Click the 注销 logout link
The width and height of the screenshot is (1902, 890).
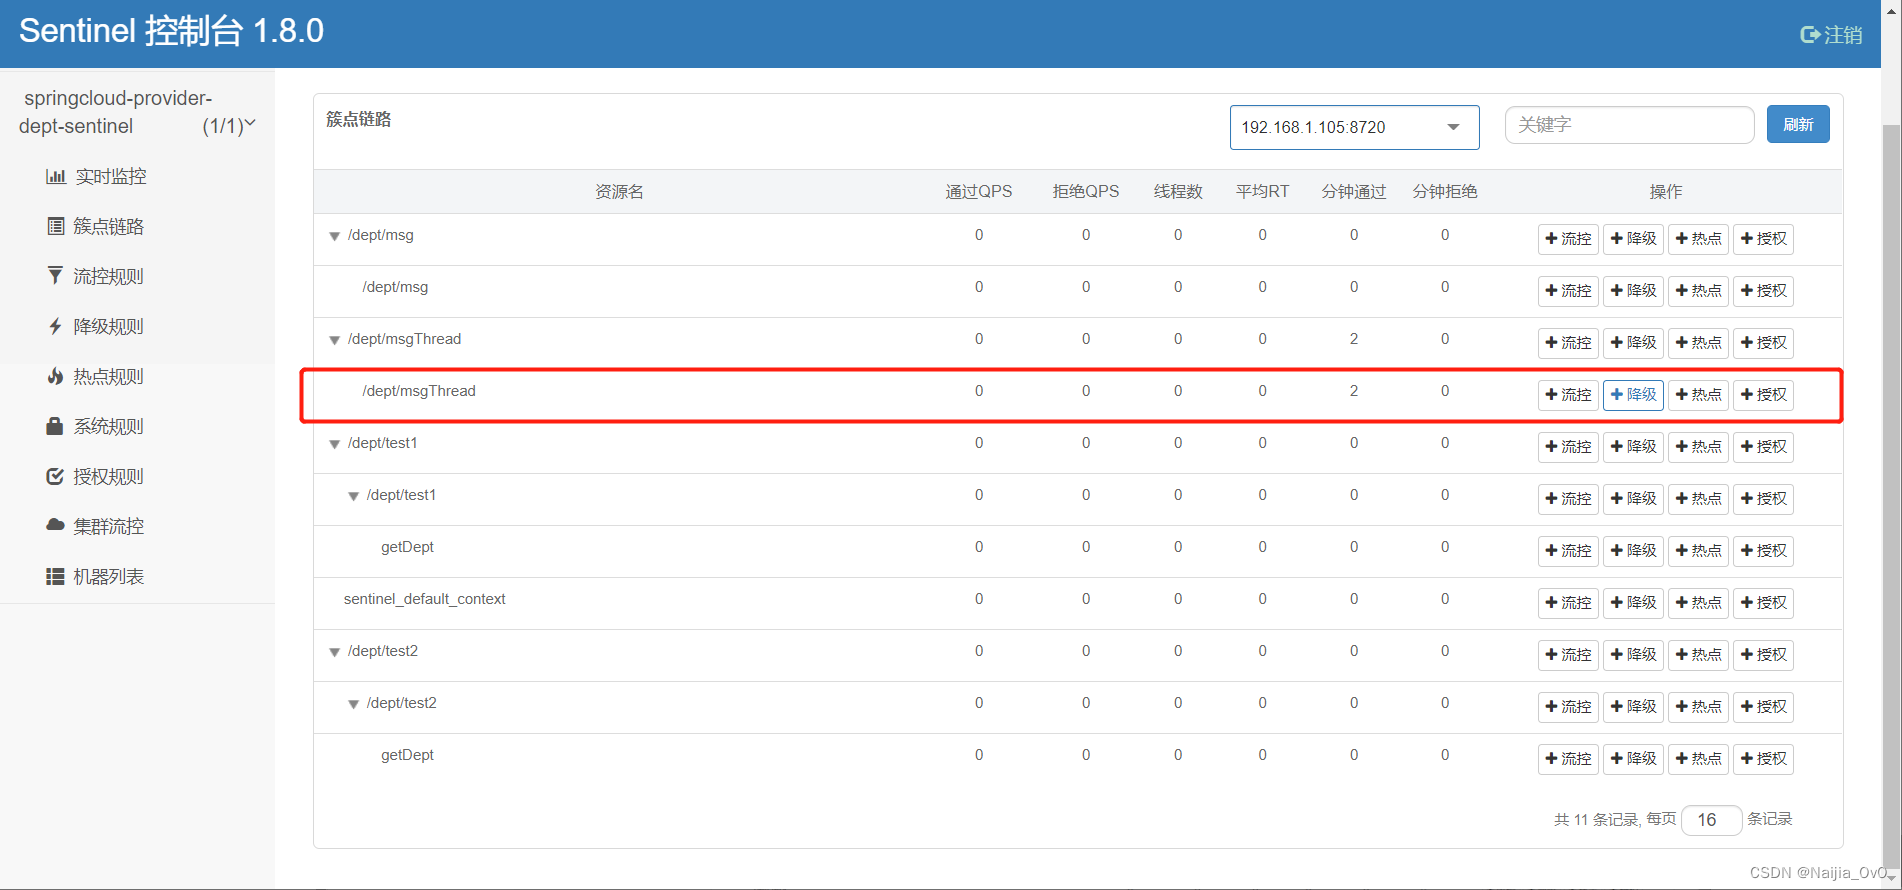(x=1832, y=35)
